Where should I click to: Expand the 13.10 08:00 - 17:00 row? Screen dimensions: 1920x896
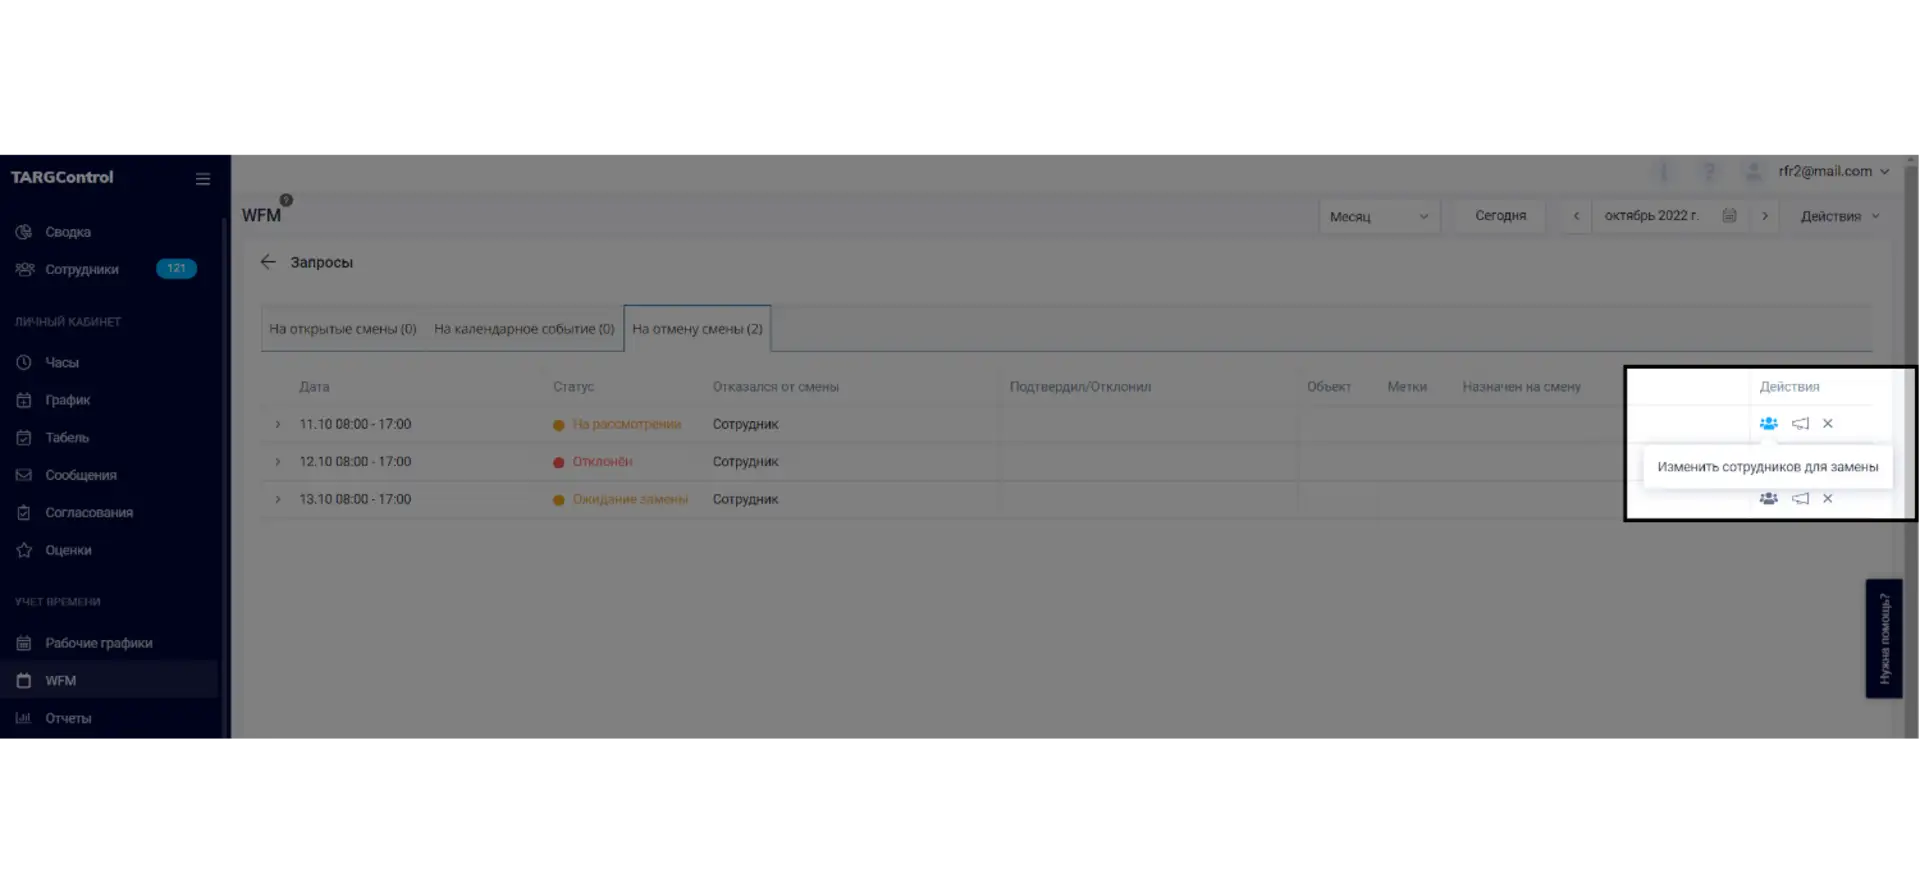tap(278, 499)
